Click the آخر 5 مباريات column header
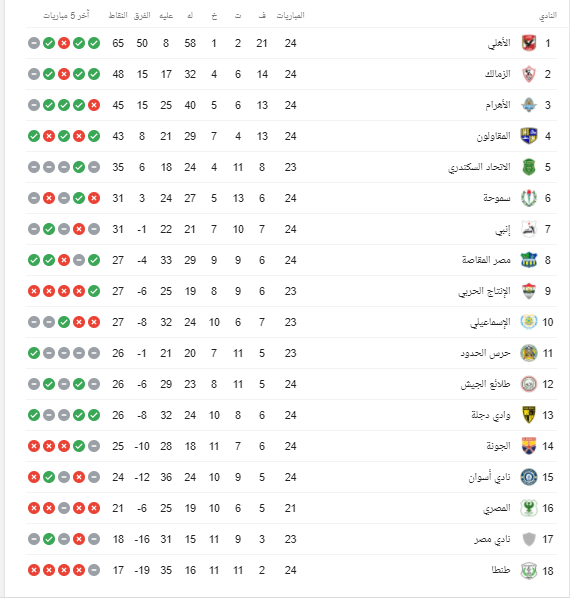The height and width of the screenshot is (602, 570). tap(66, 15)
